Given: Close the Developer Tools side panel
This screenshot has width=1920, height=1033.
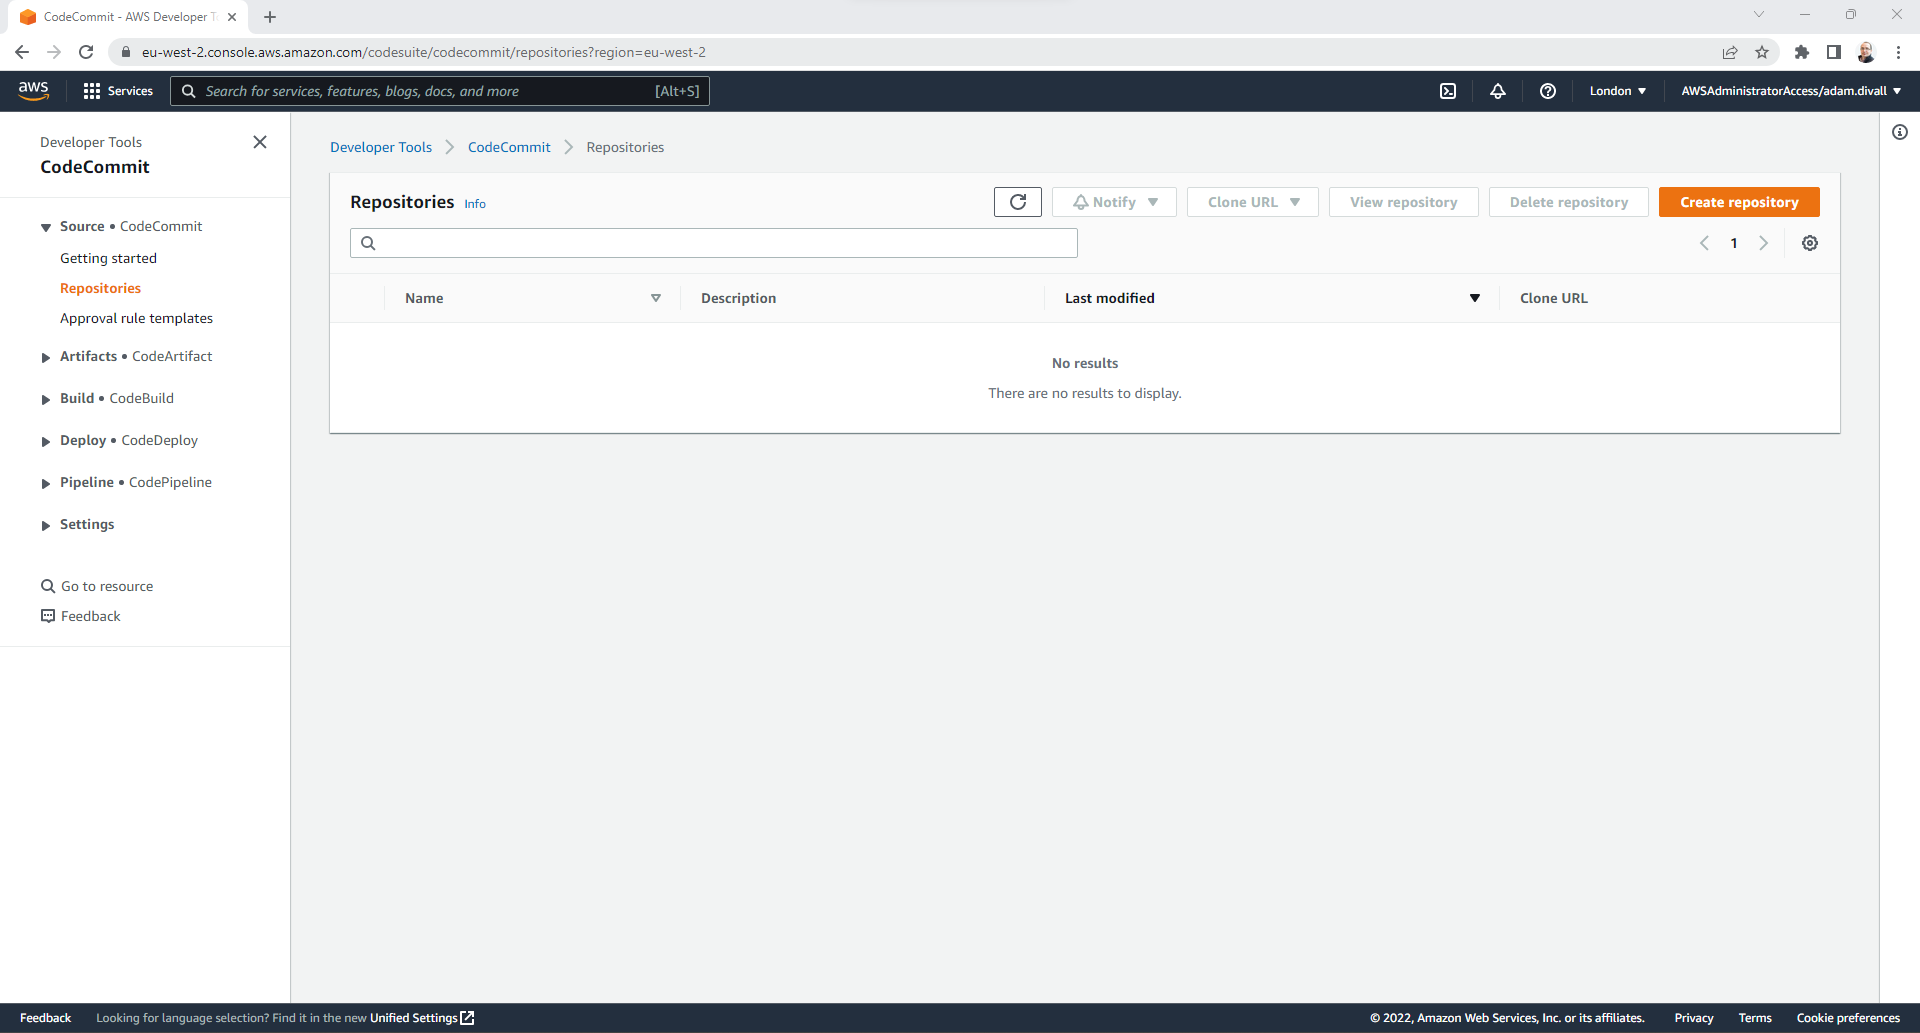Looking at the screenshot, I should (260, 142).
